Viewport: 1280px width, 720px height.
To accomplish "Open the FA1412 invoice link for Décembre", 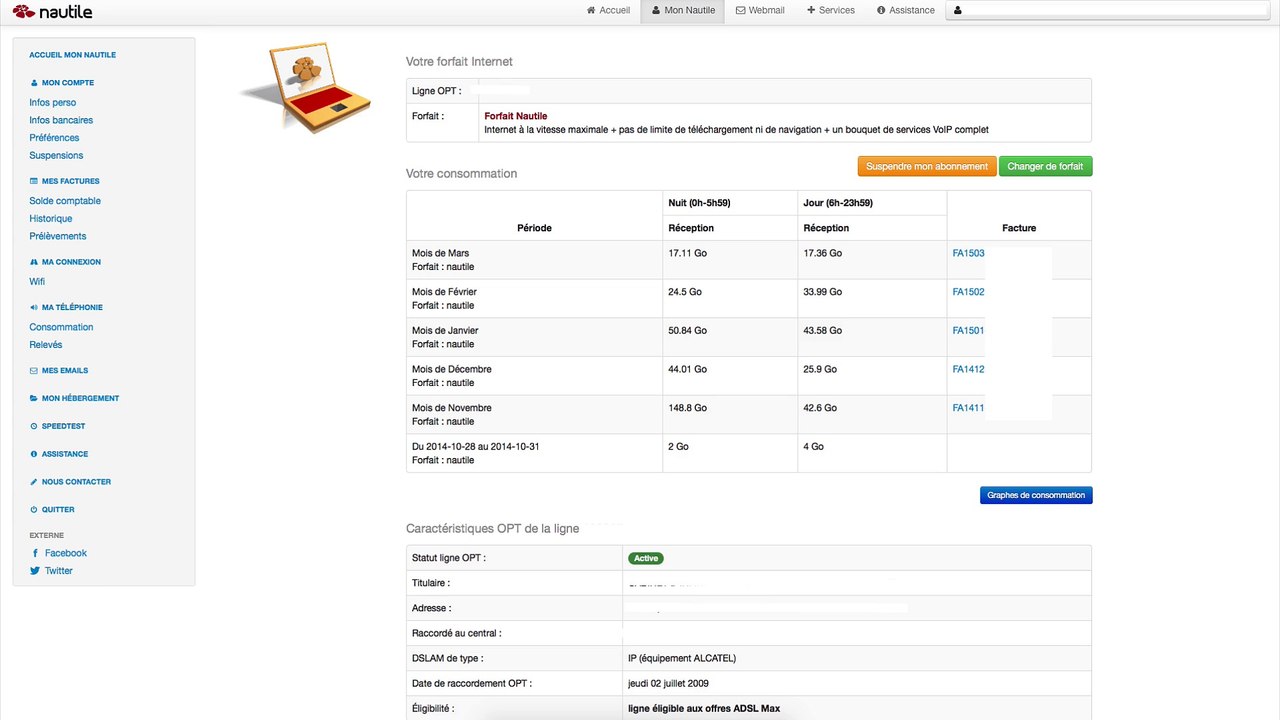I will click(968, 369).
